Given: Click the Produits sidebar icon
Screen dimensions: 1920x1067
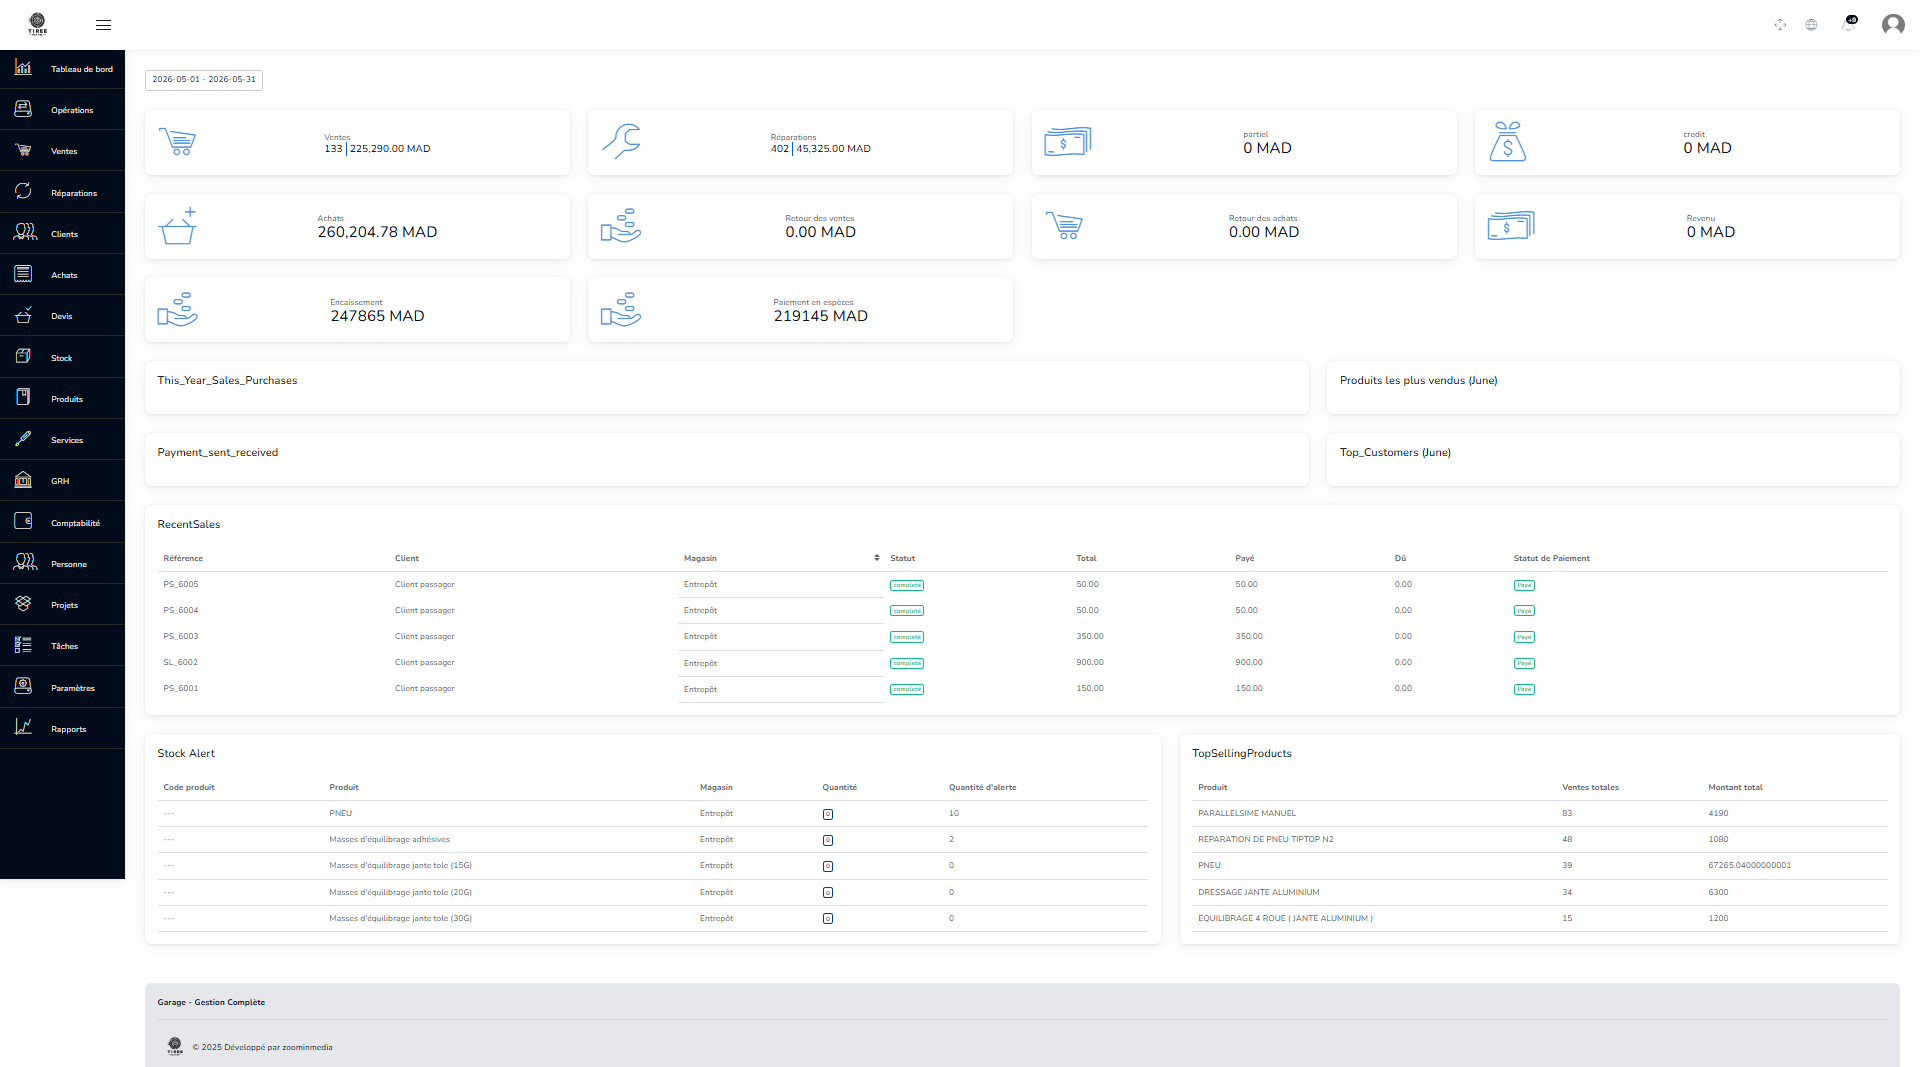Looking at the screenshot, I should click(x=23, y=398).
